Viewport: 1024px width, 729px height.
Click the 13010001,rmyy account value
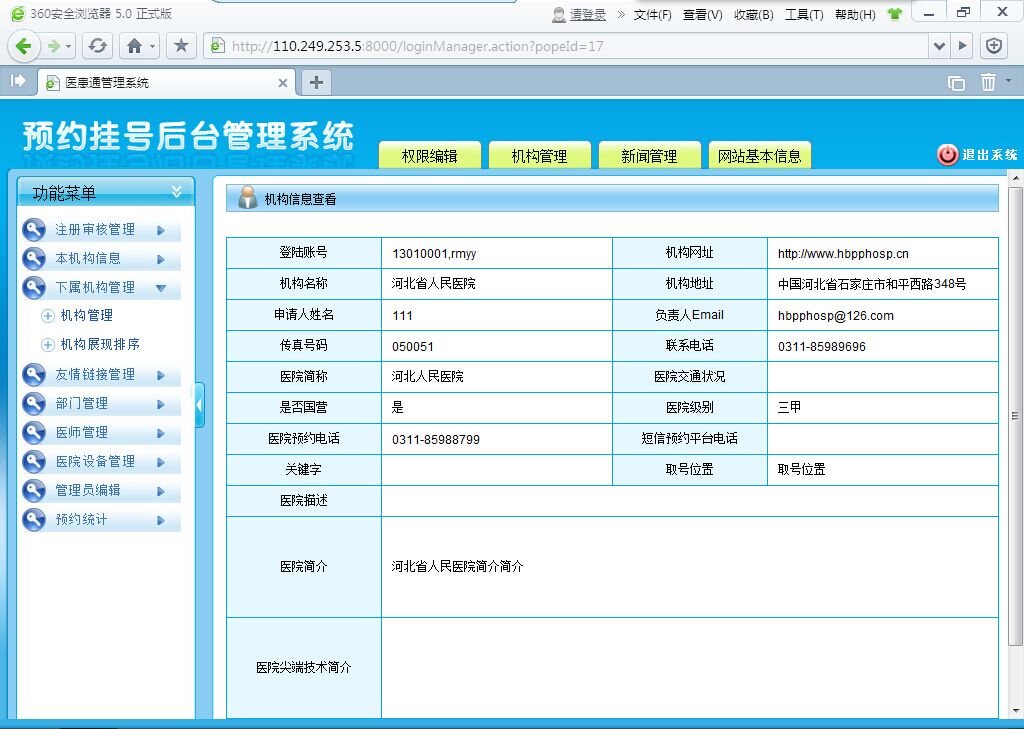pyautogui.click(x=434, y=253)
